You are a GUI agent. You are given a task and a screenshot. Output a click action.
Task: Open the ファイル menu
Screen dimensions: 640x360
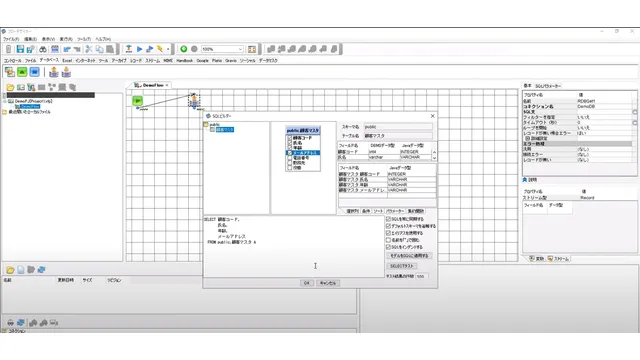[11, 39]
